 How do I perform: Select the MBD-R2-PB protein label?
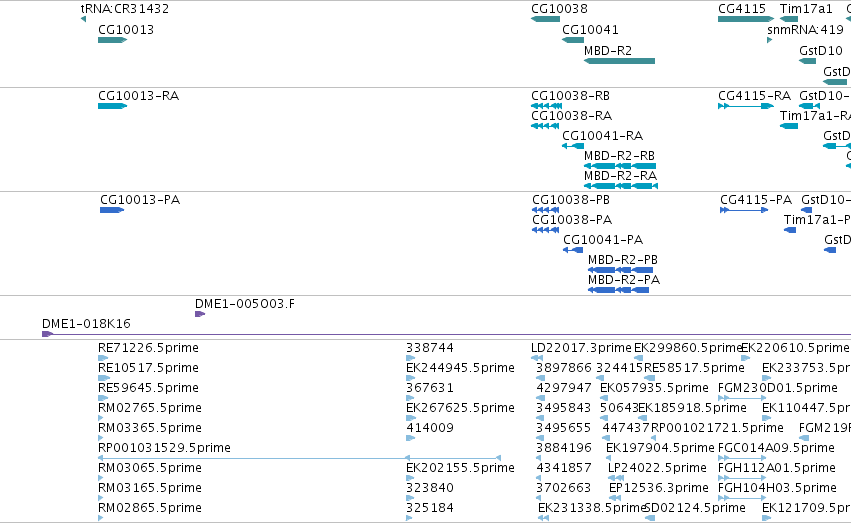tap(623, 260)
